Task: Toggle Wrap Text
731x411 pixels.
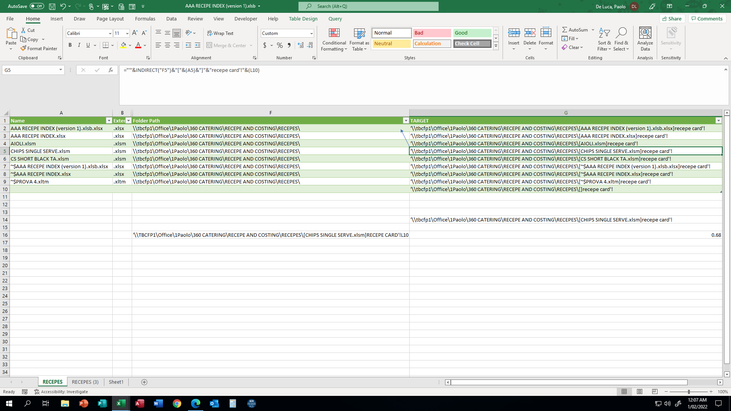Action: 220,33
